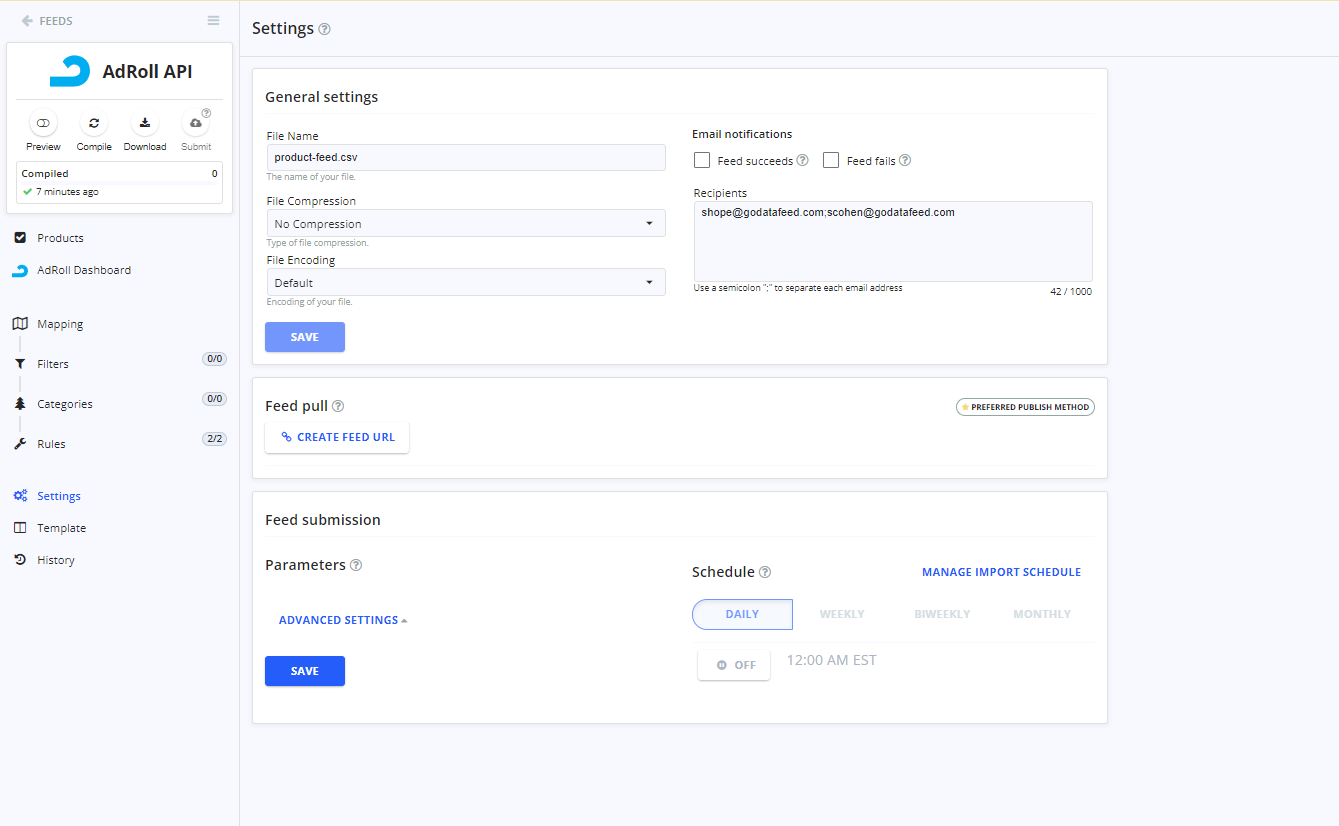This screenshot has height=826, width=1339.
Task: Click the Download feed icon
Action: pos(145,123)
